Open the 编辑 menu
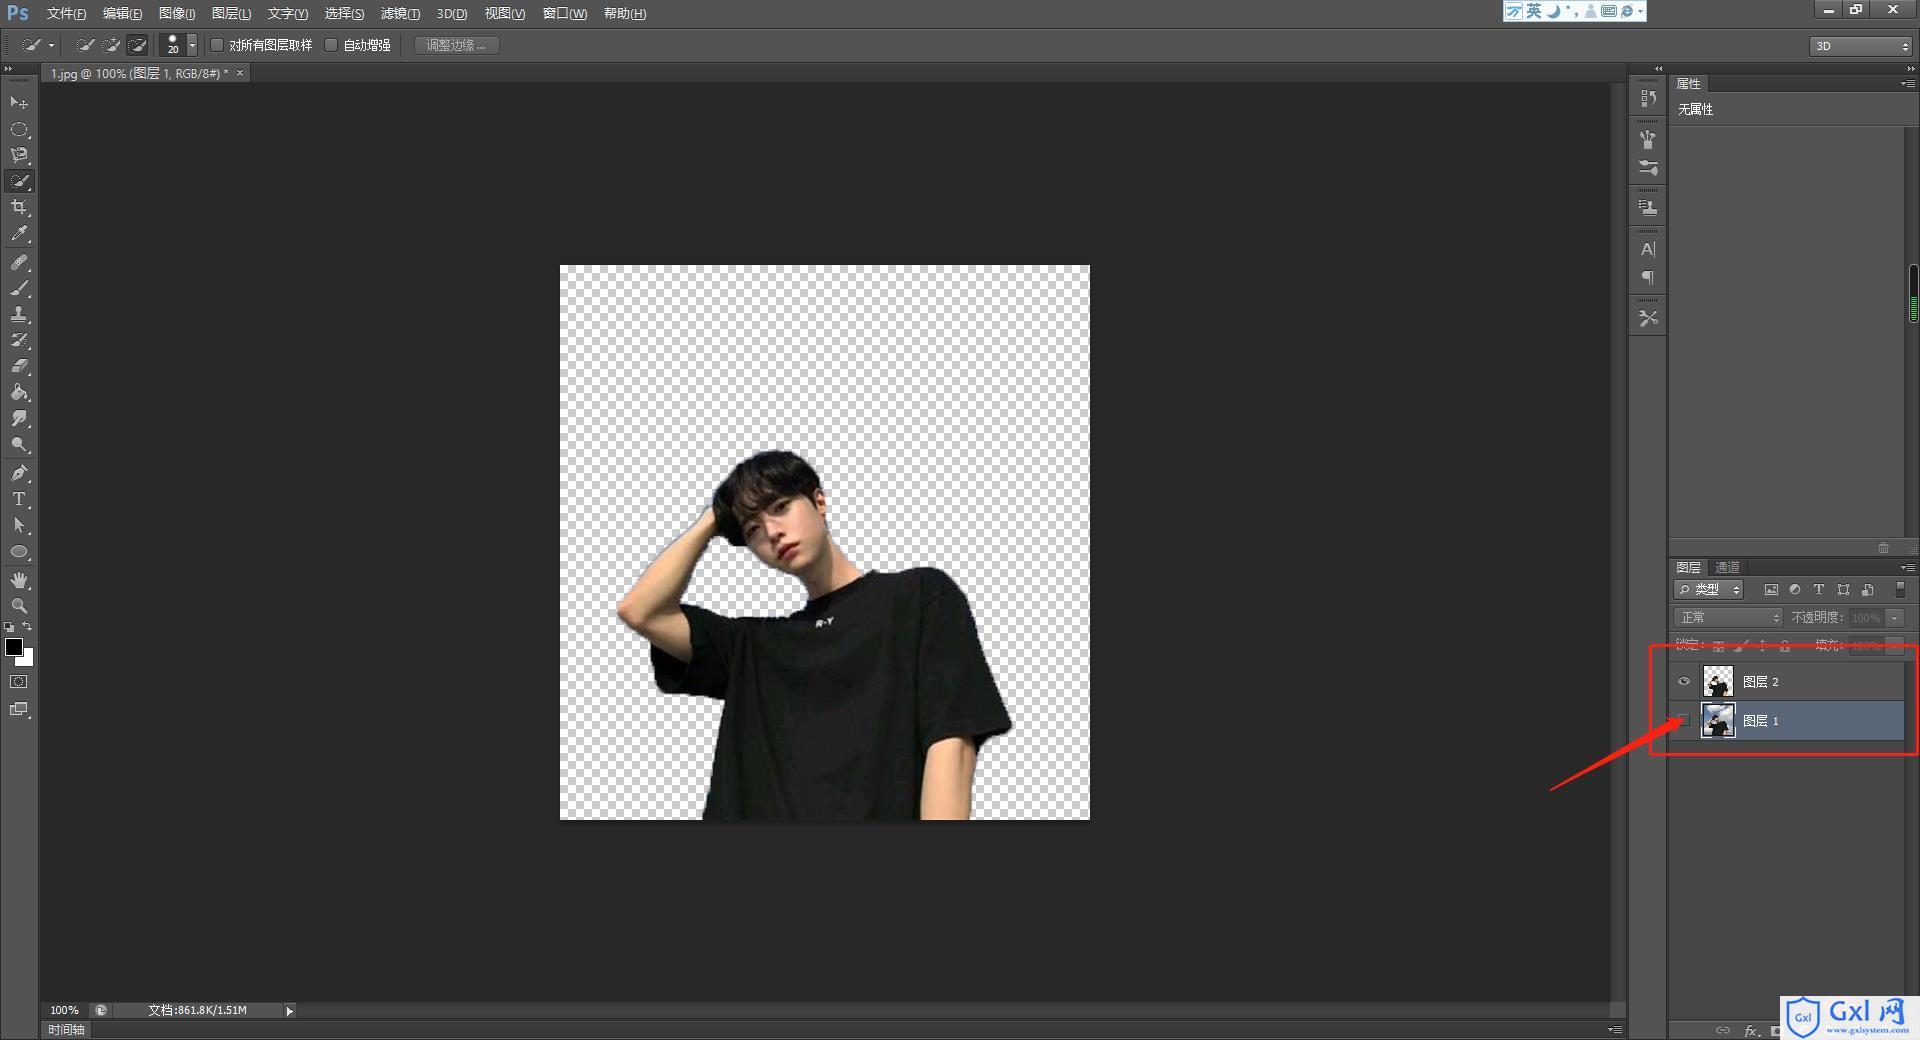1920x1040 pixels. pyautogui.click(x=122, y=13)
